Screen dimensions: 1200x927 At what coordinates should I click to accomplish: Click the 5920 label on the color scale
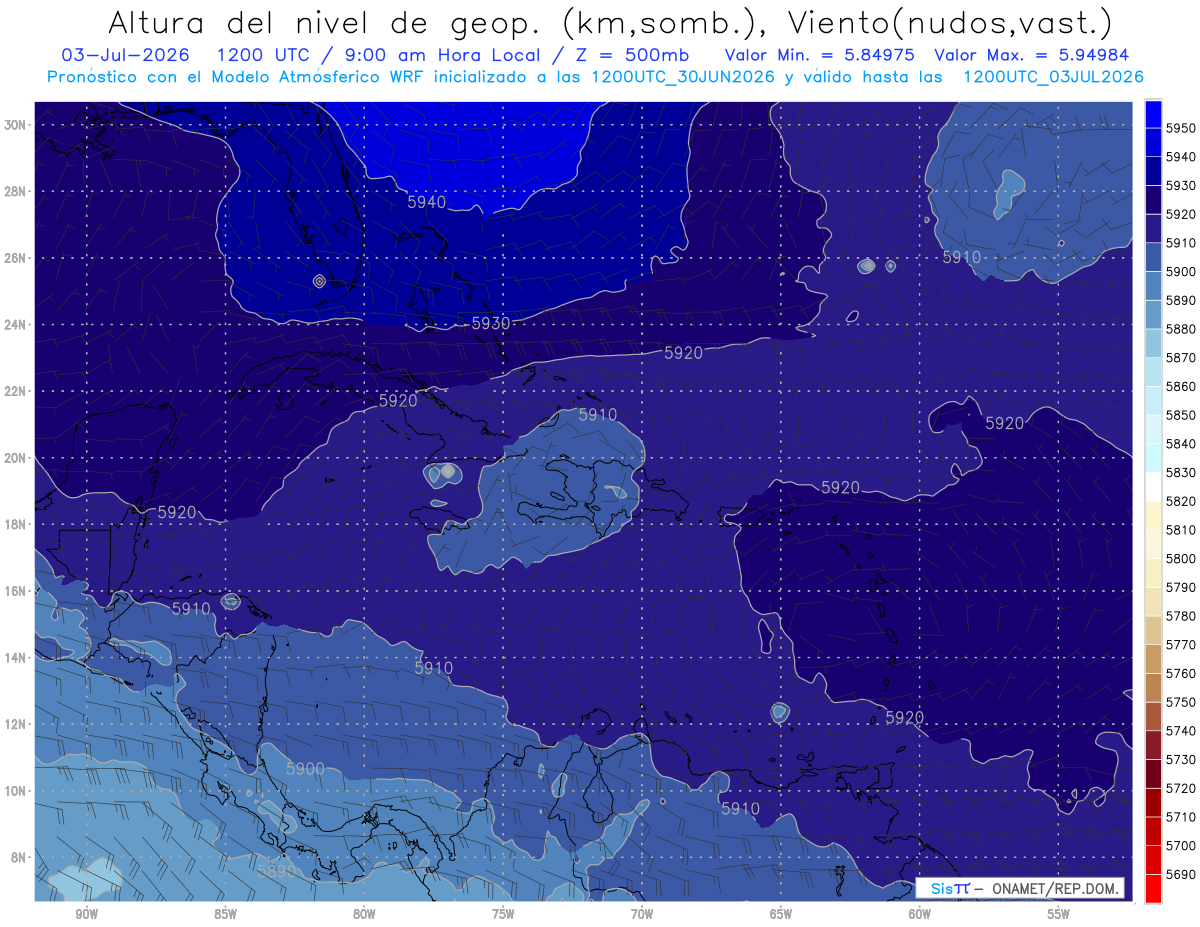[x=1180, y=214]
